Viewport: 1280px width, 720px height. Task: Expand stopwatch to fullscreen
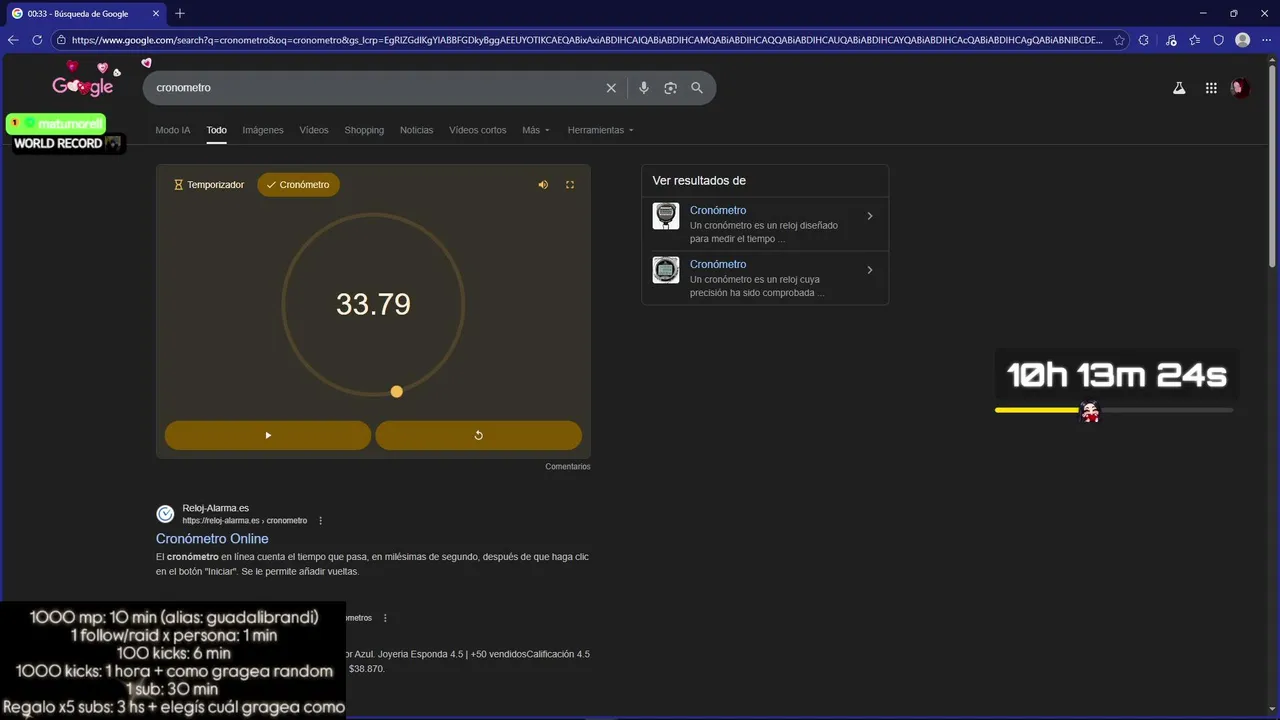tap(570, 185)
